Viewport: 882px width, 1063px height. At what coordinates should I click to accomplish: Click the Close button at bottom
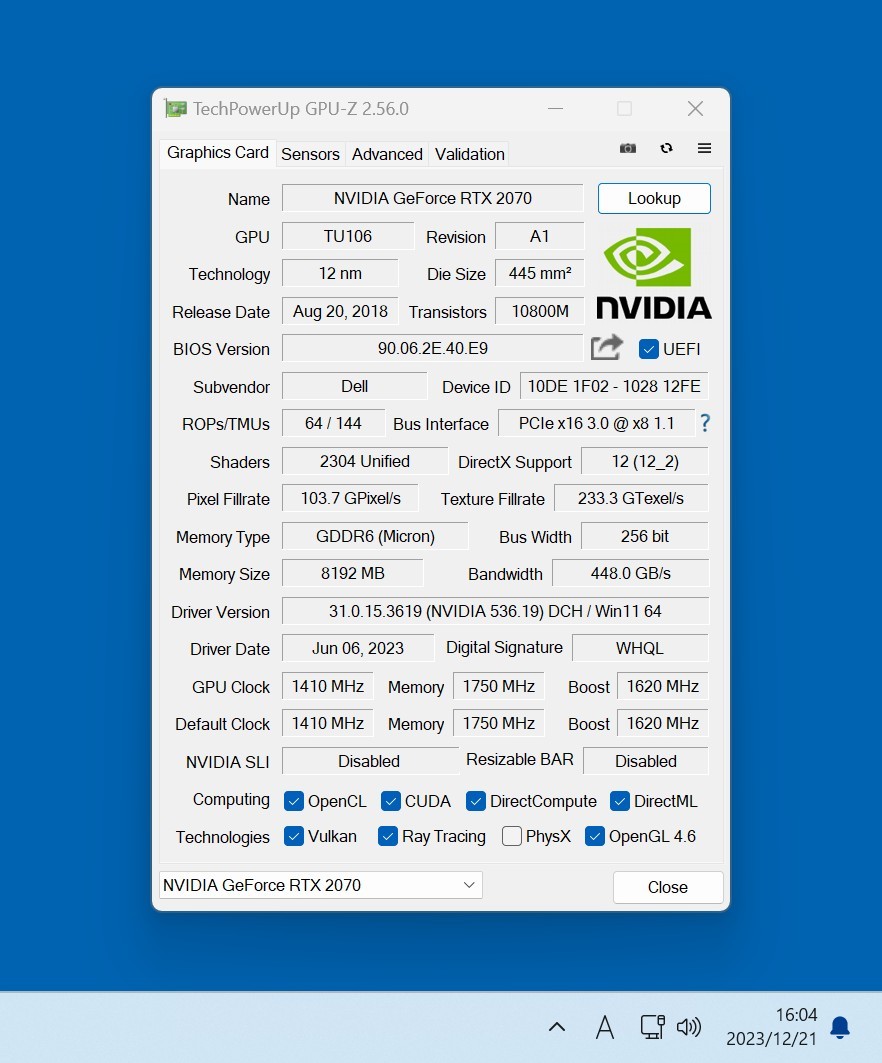click(668, 887)
